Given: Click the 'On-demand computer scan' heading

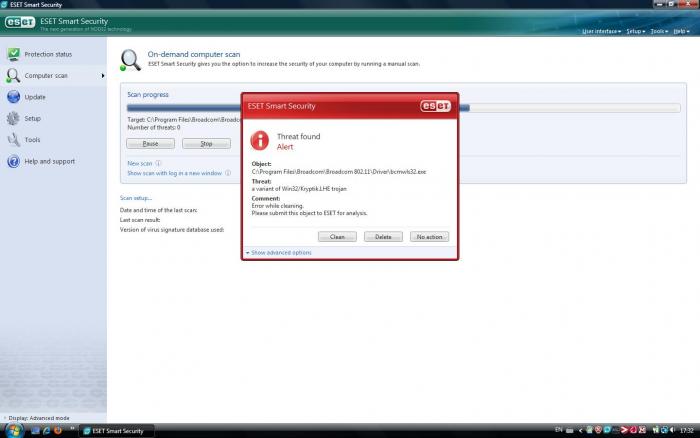Looking at the screenshot, I should tap(194, 54).
